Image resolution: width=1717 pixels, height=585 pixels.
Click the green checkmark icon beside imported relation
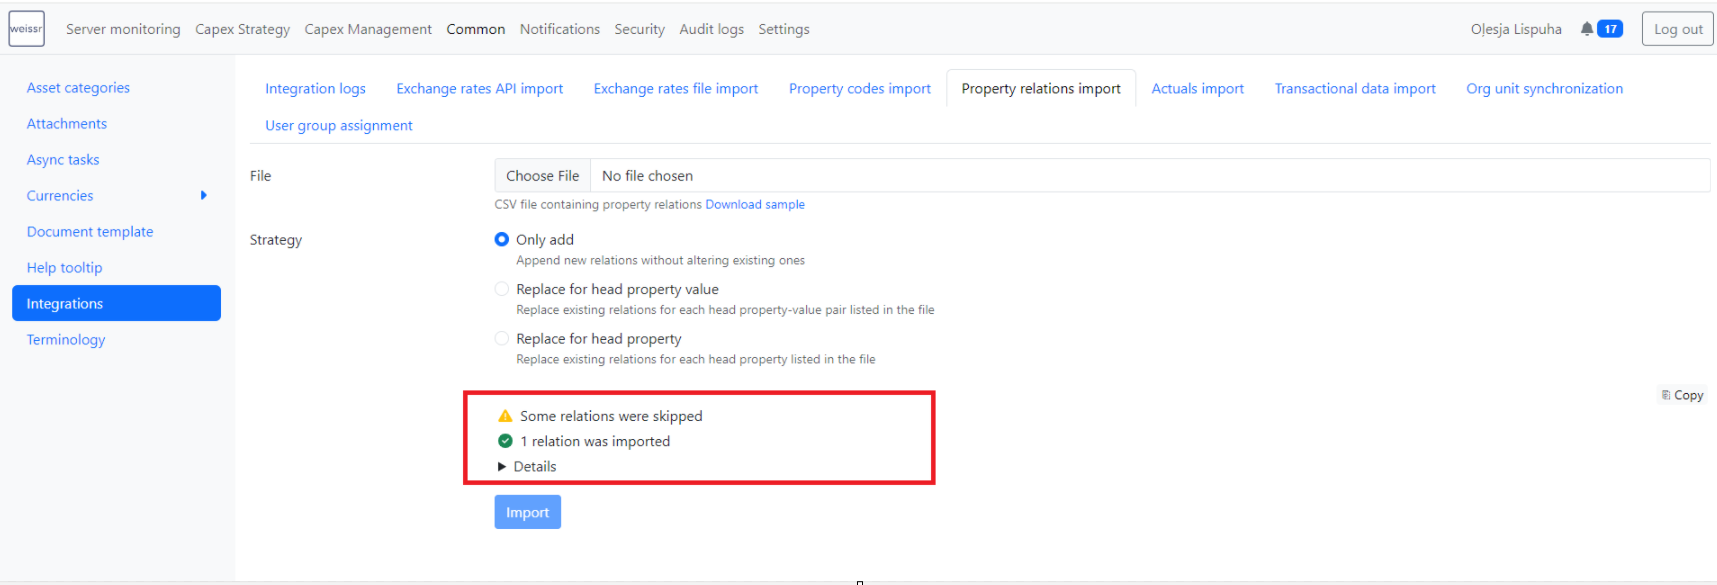point(505,441)
